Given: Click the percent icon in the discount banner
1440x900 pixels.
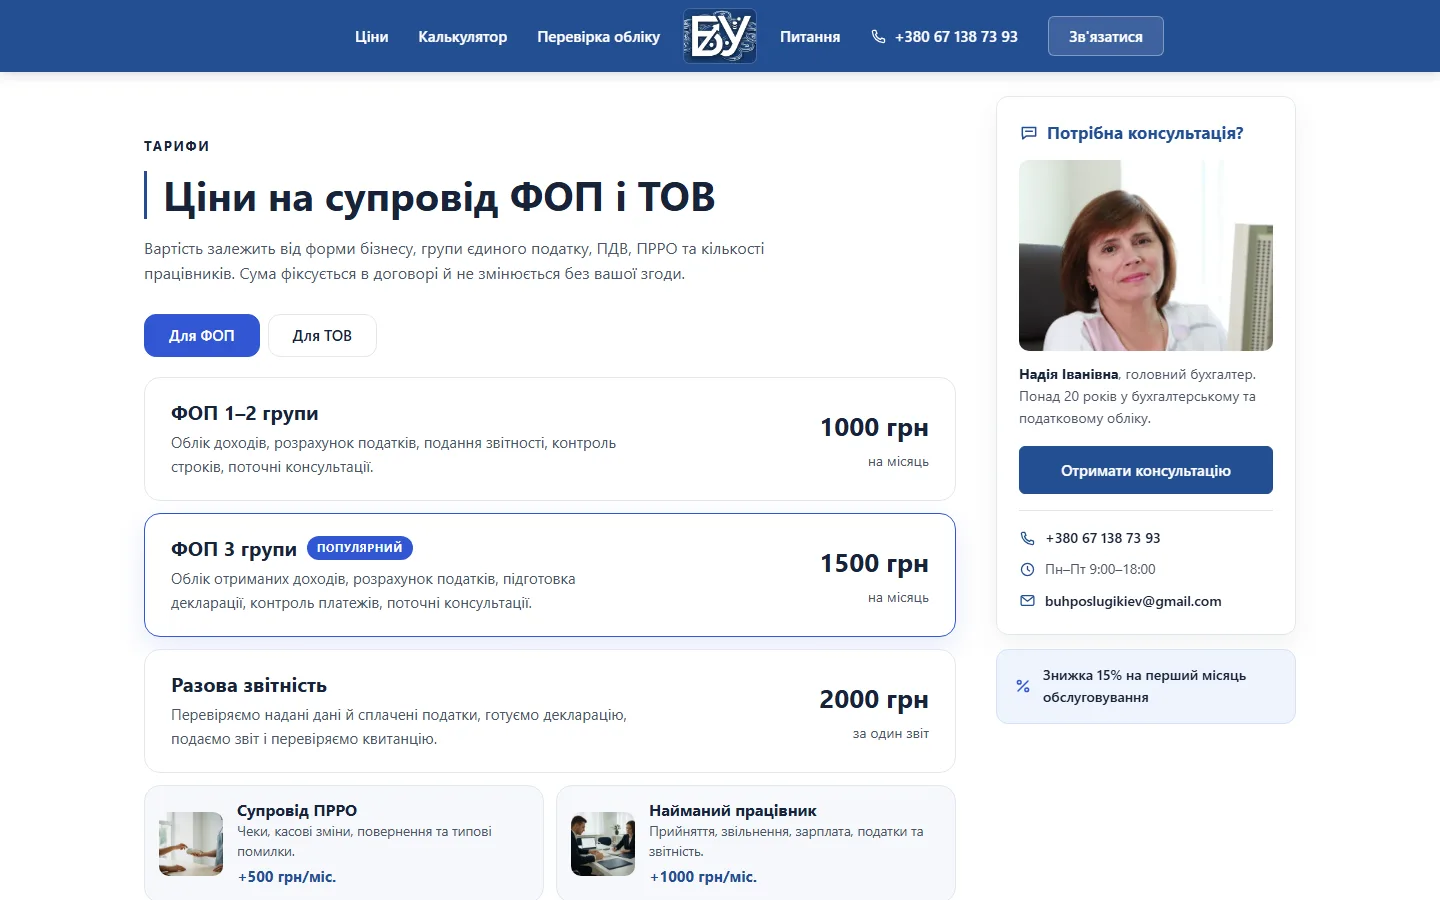Looking at the screenshot, I should 1023,686.
